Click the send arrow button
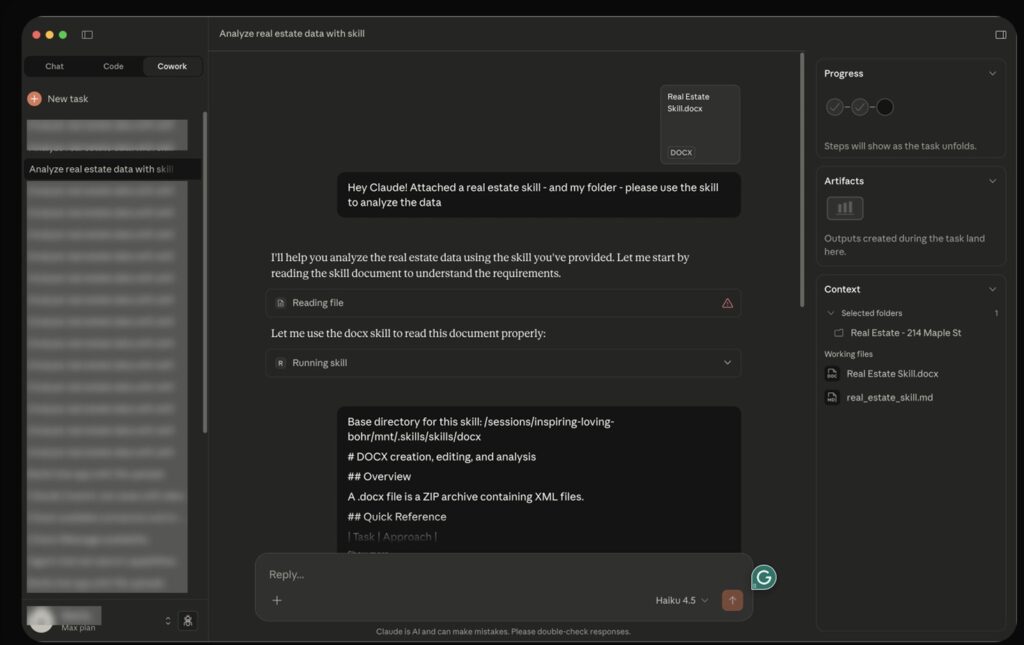This screenshot has height=645, width=1024. pos(732,600)
